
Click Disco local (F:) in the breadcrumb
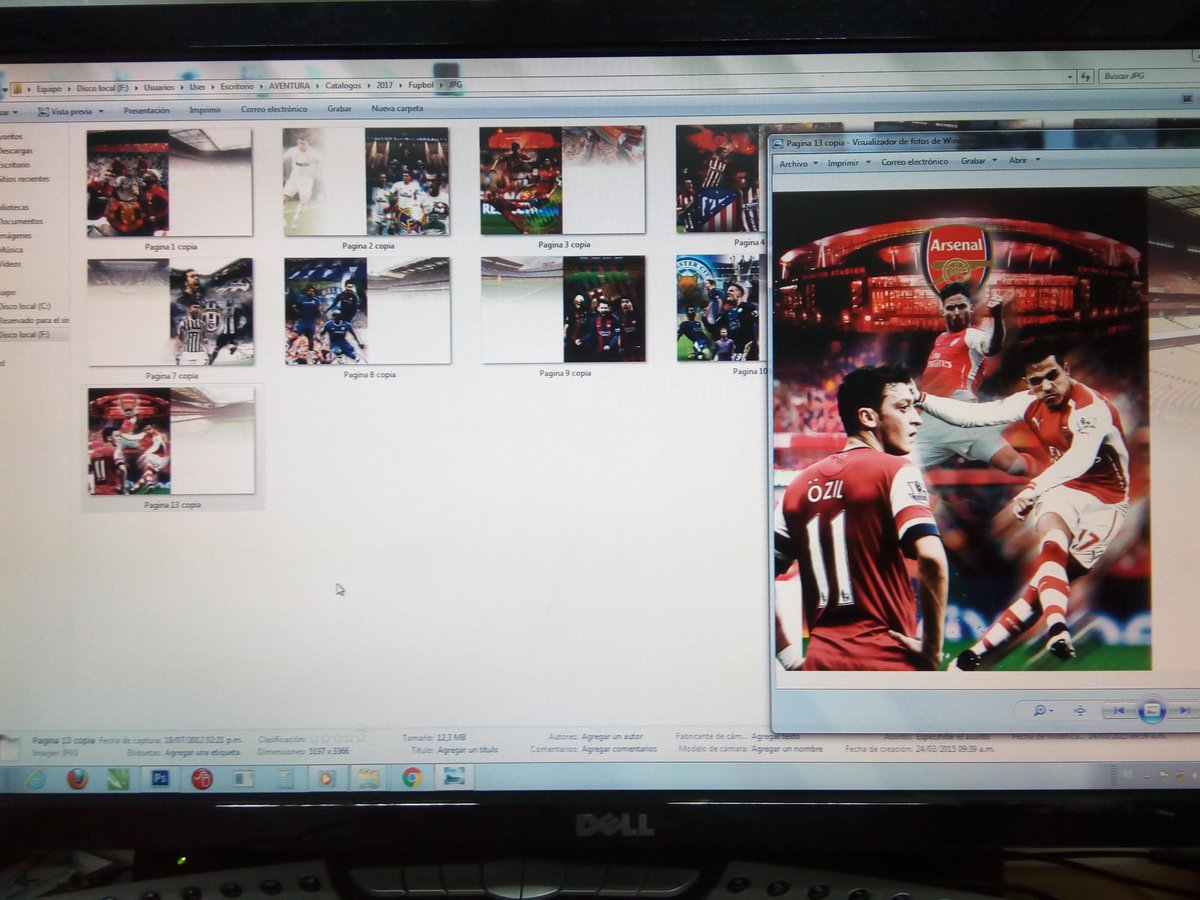click(105, 88)
